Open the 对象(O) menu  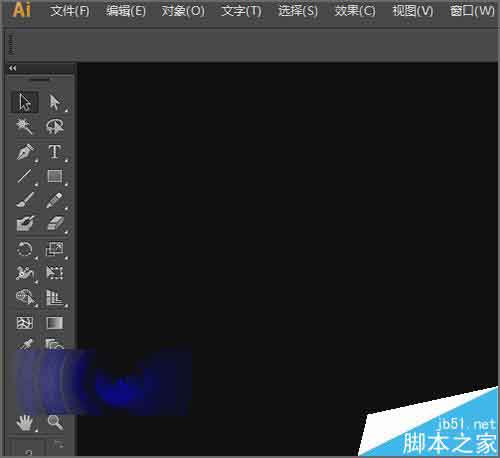pos(183,11)
